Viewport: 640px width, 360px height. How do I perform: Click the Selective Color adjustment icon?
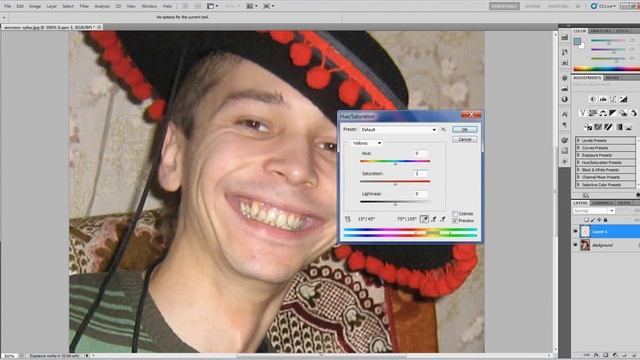[629, 127]
